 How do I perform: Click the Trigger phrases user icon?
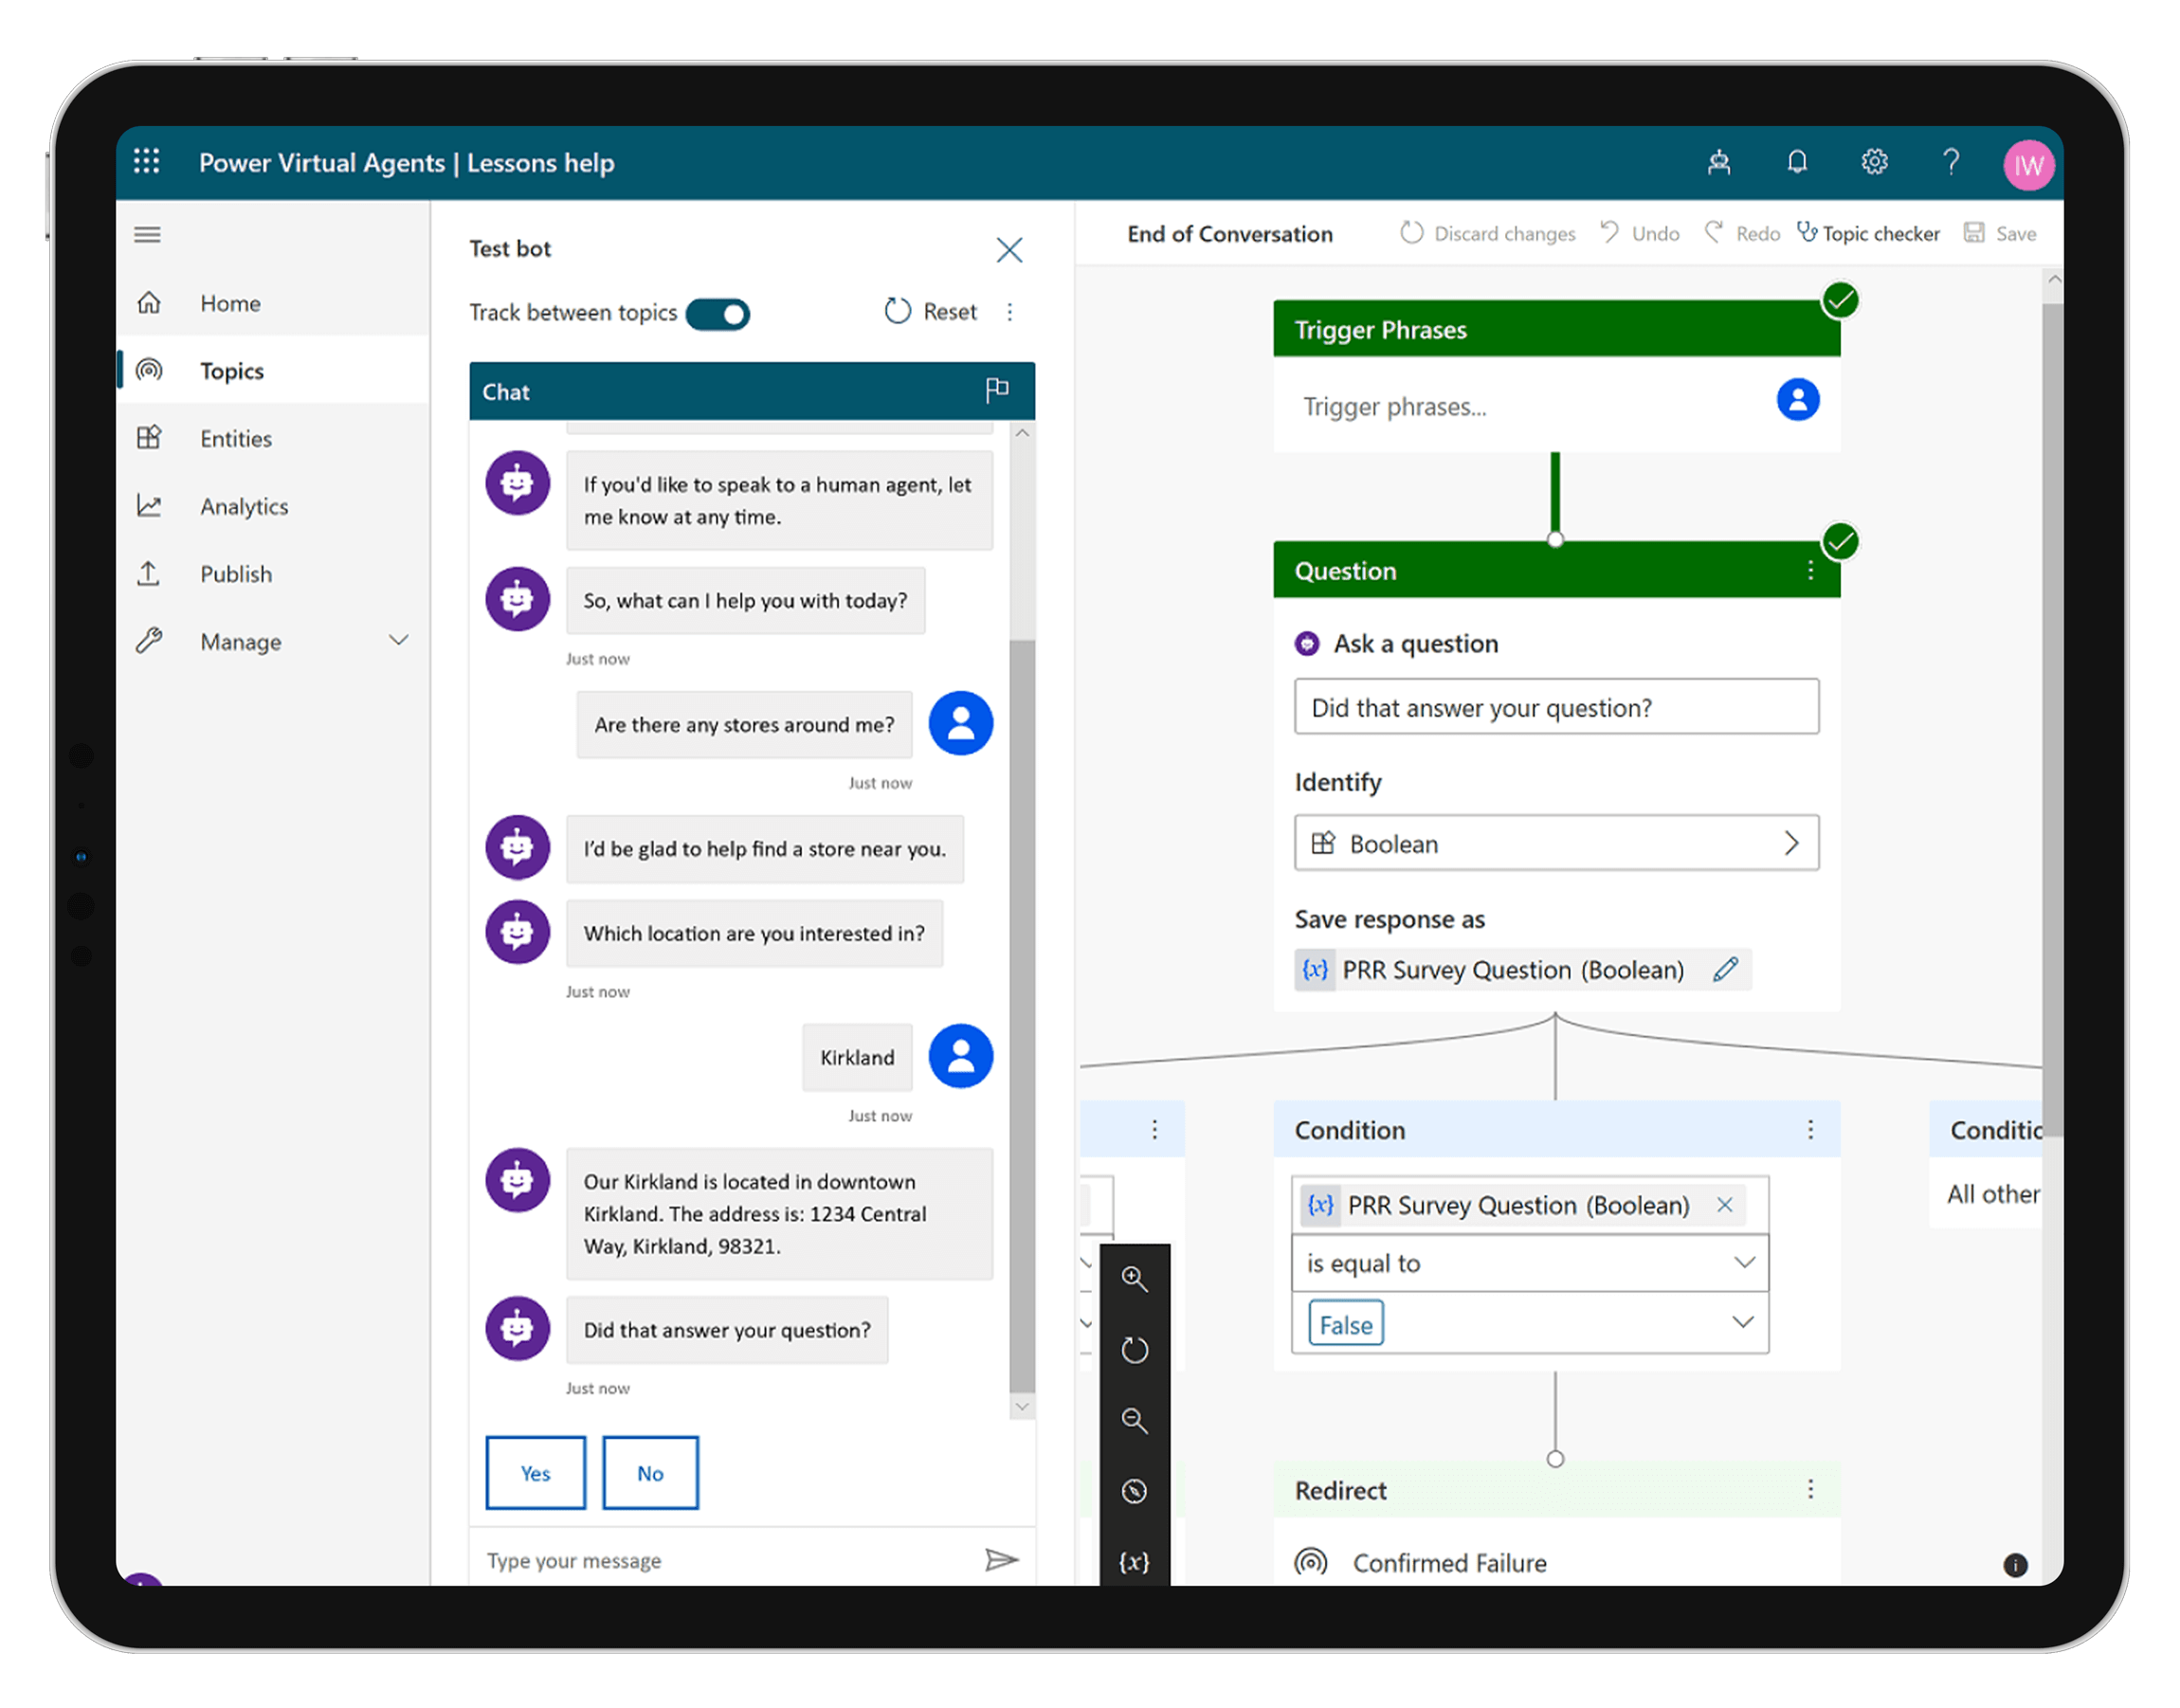[x=1797, y=400]
